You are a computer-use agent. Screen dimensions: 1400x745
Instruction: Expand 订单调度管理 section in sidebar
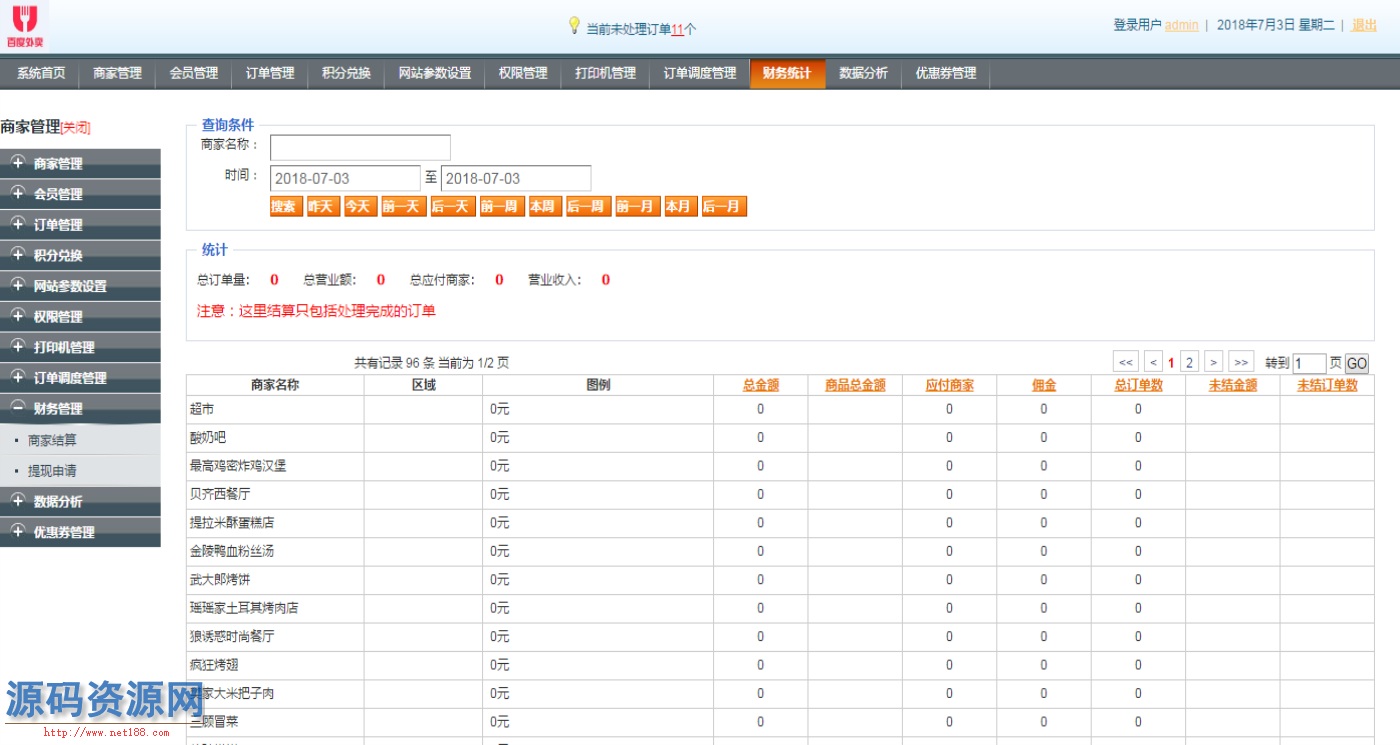click(x=80, y=378)
